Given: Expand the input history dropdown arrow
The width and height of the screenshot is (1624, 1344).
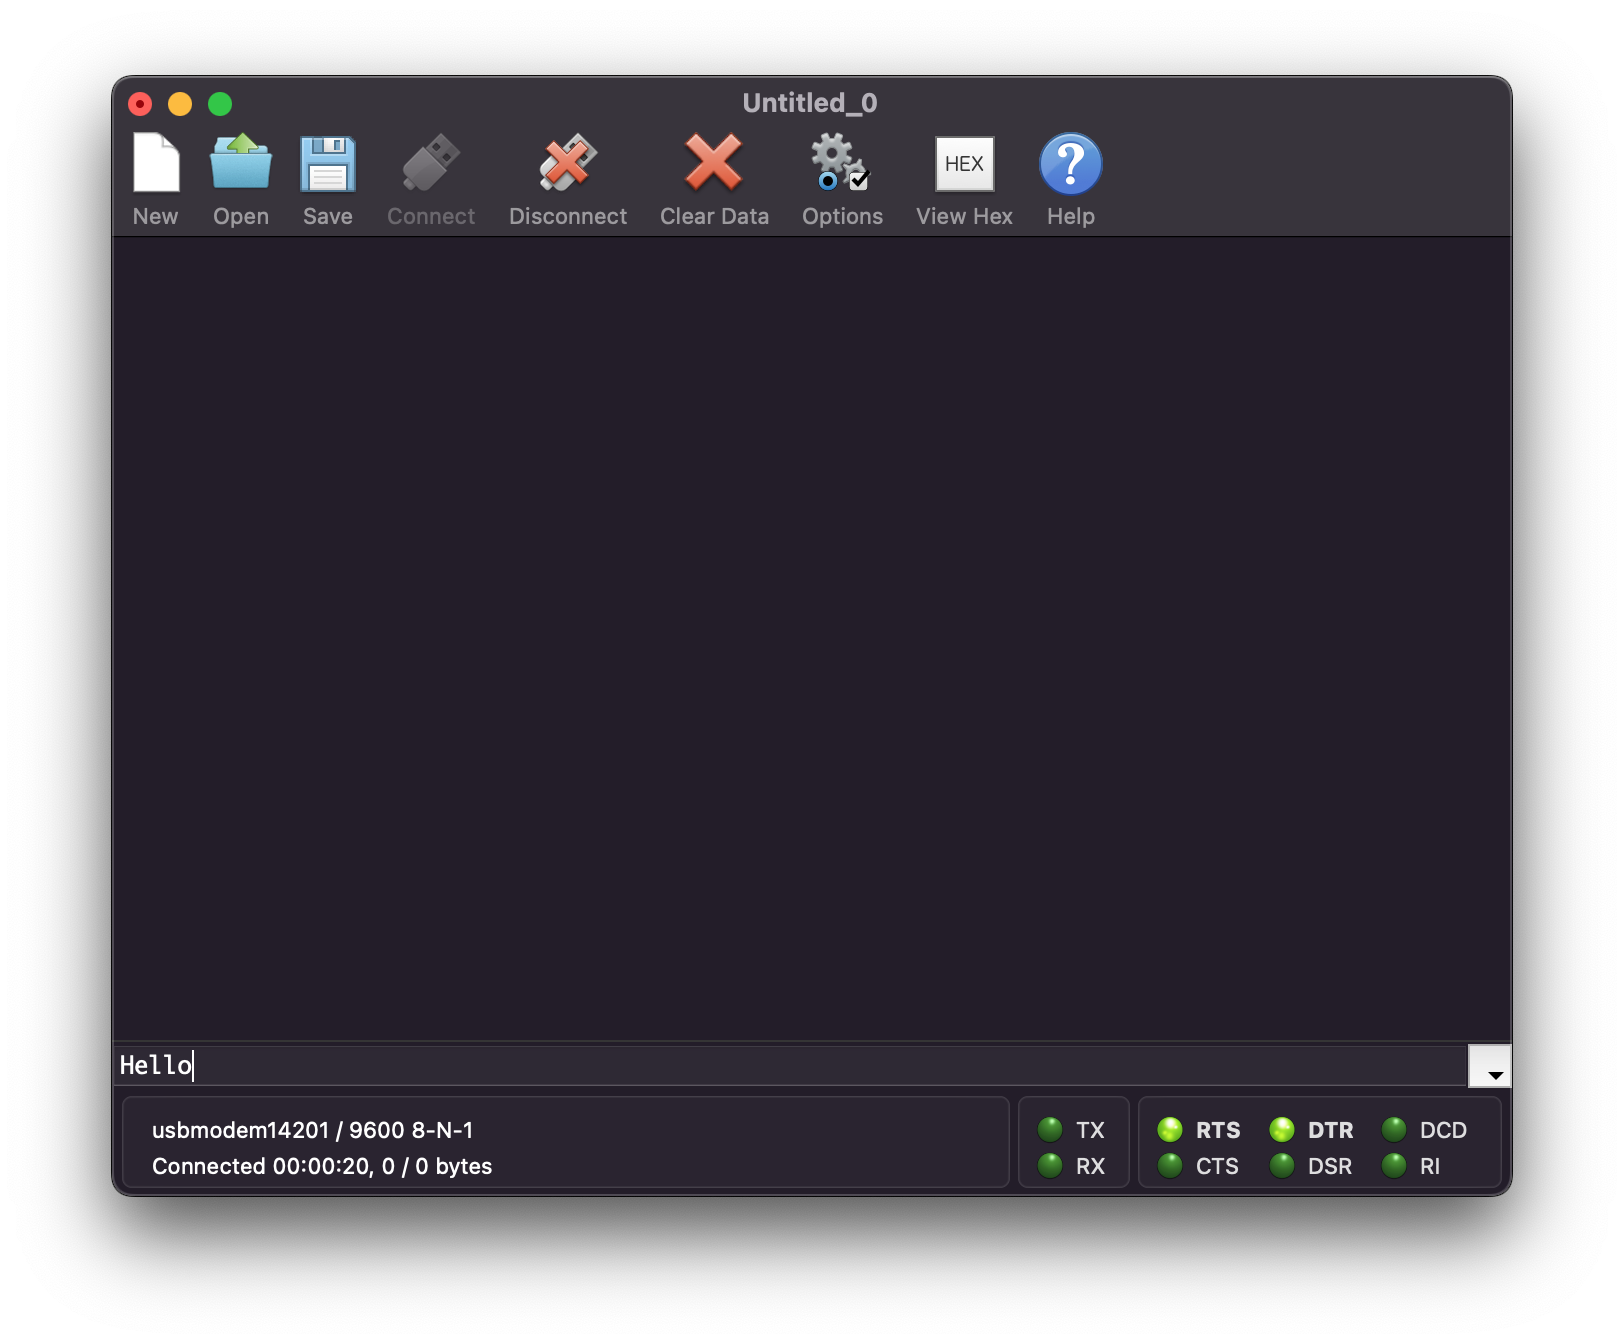Looking at the screenshot, I should click(1490, 1066).
